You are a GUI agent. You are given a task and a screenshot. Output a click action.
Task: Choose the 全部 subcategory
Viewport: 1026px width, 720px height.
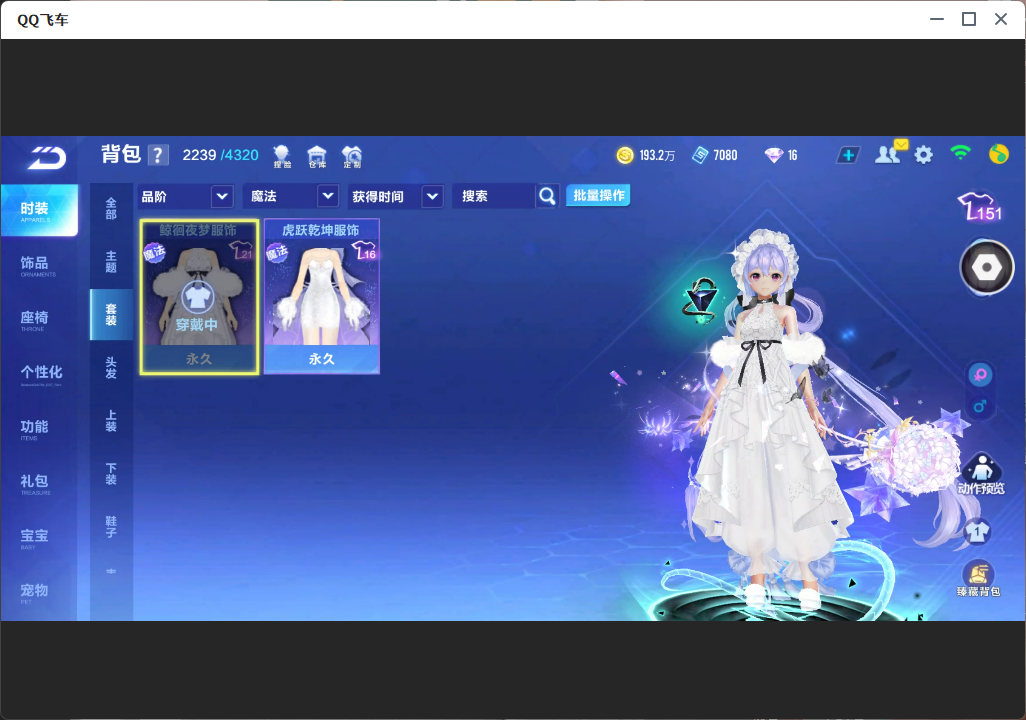111,209
